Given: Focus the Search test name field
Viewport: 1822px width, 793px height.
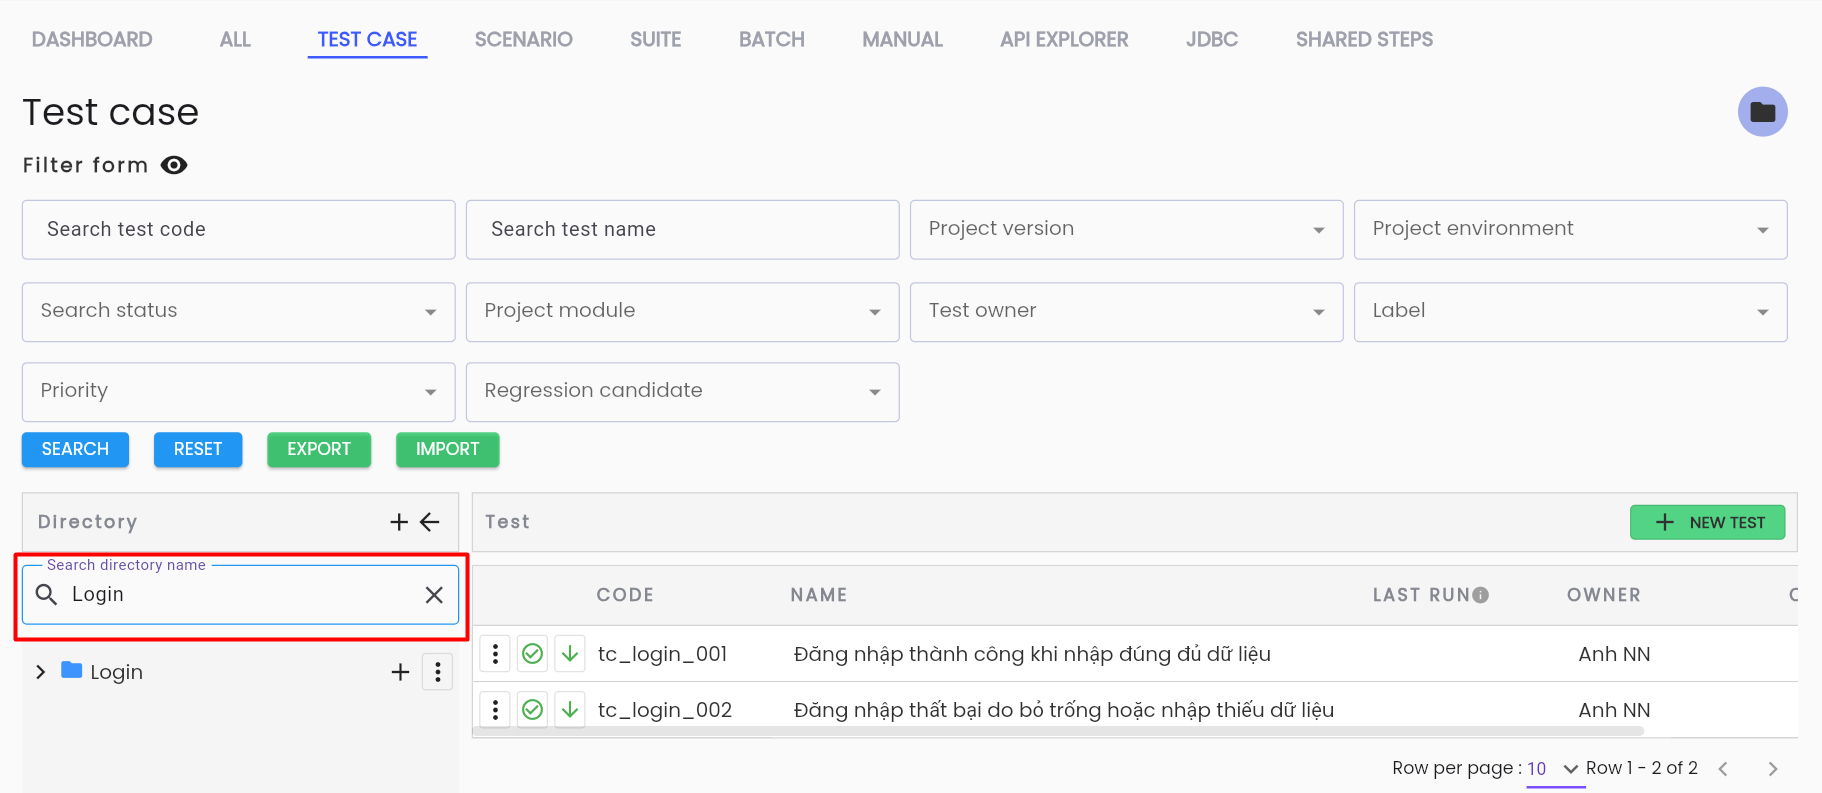Looking at the screenshot, I should point(682,230).
